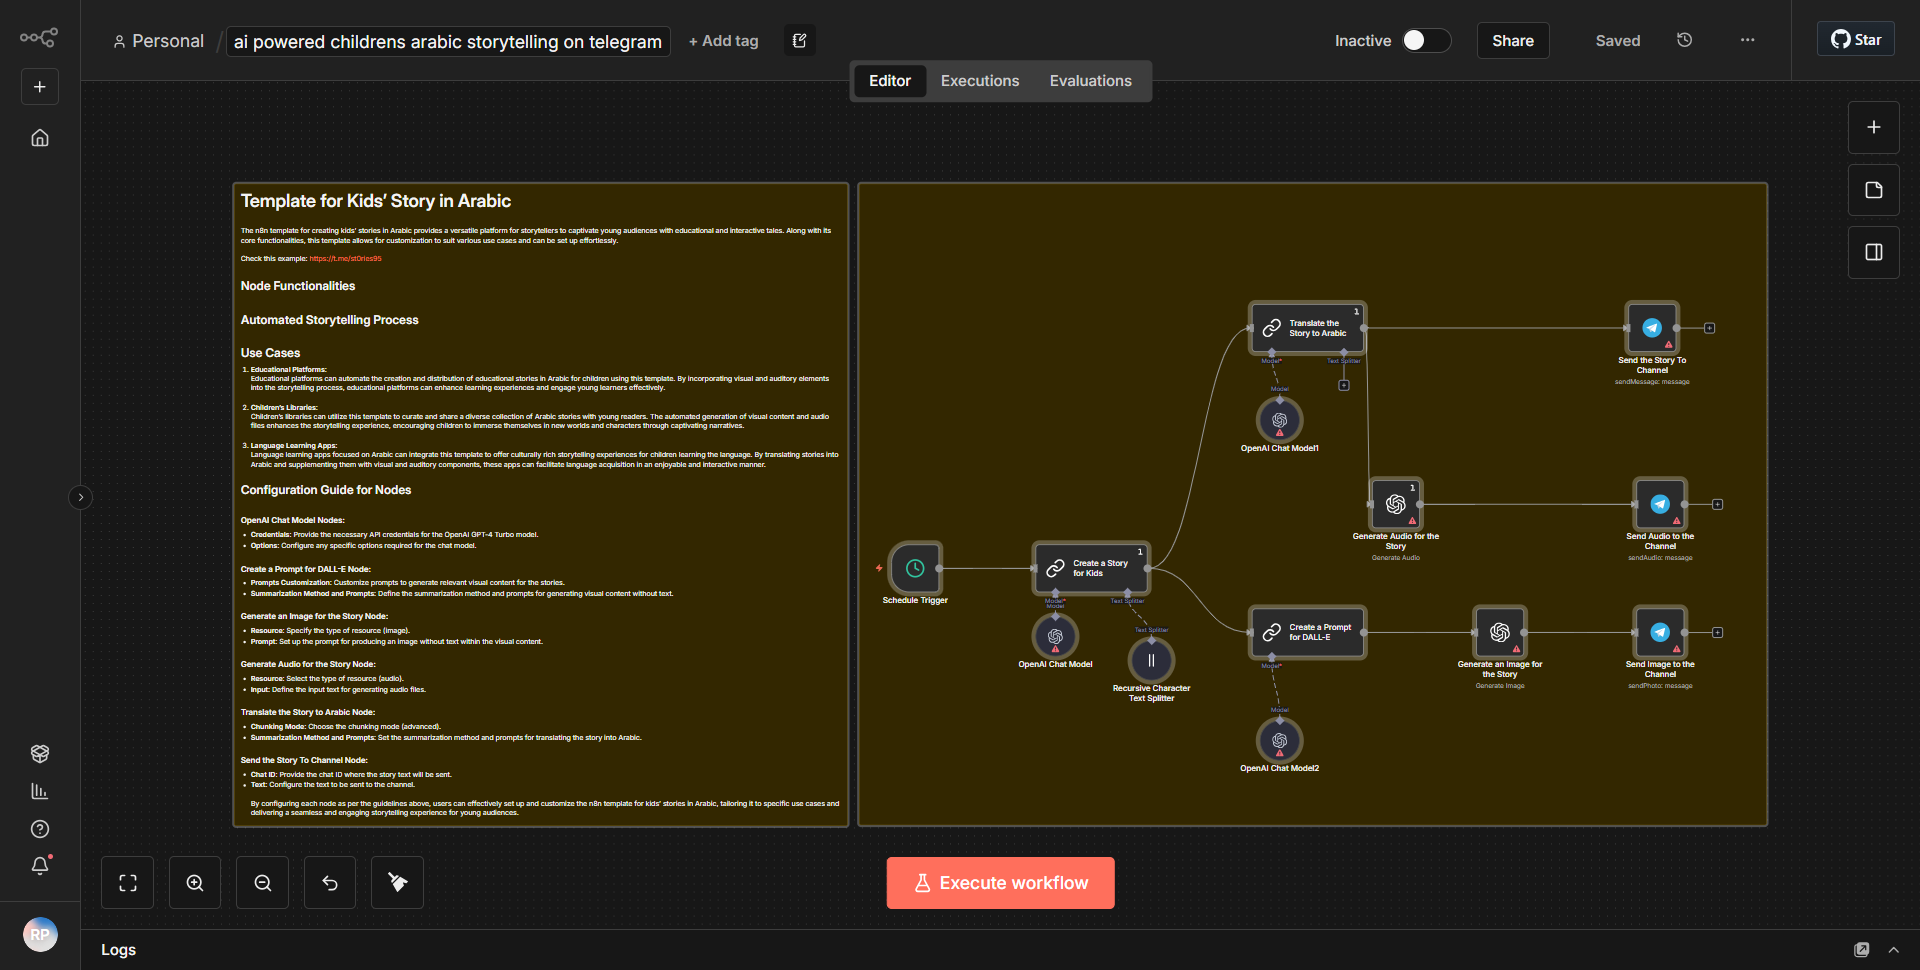Edit workflow description note icon near tags
1920x970 pixels.
[800, 40]
